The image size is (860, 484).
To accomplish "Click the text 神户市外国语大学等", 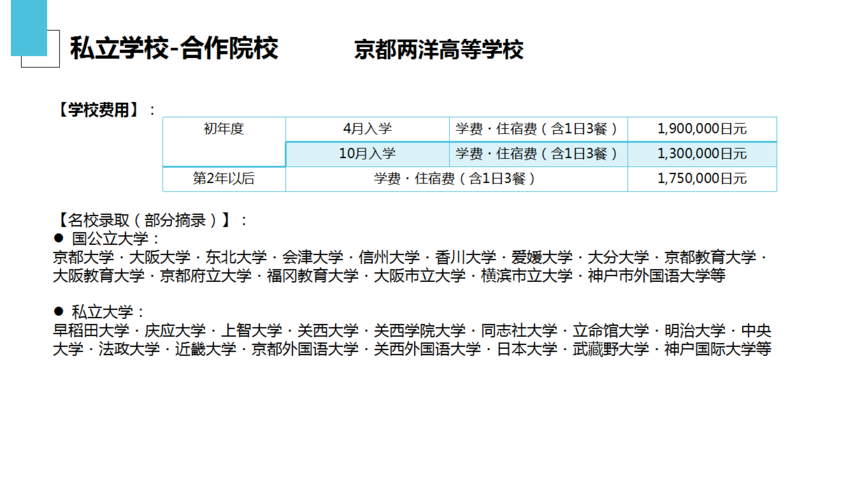I will tap(657, 275).
